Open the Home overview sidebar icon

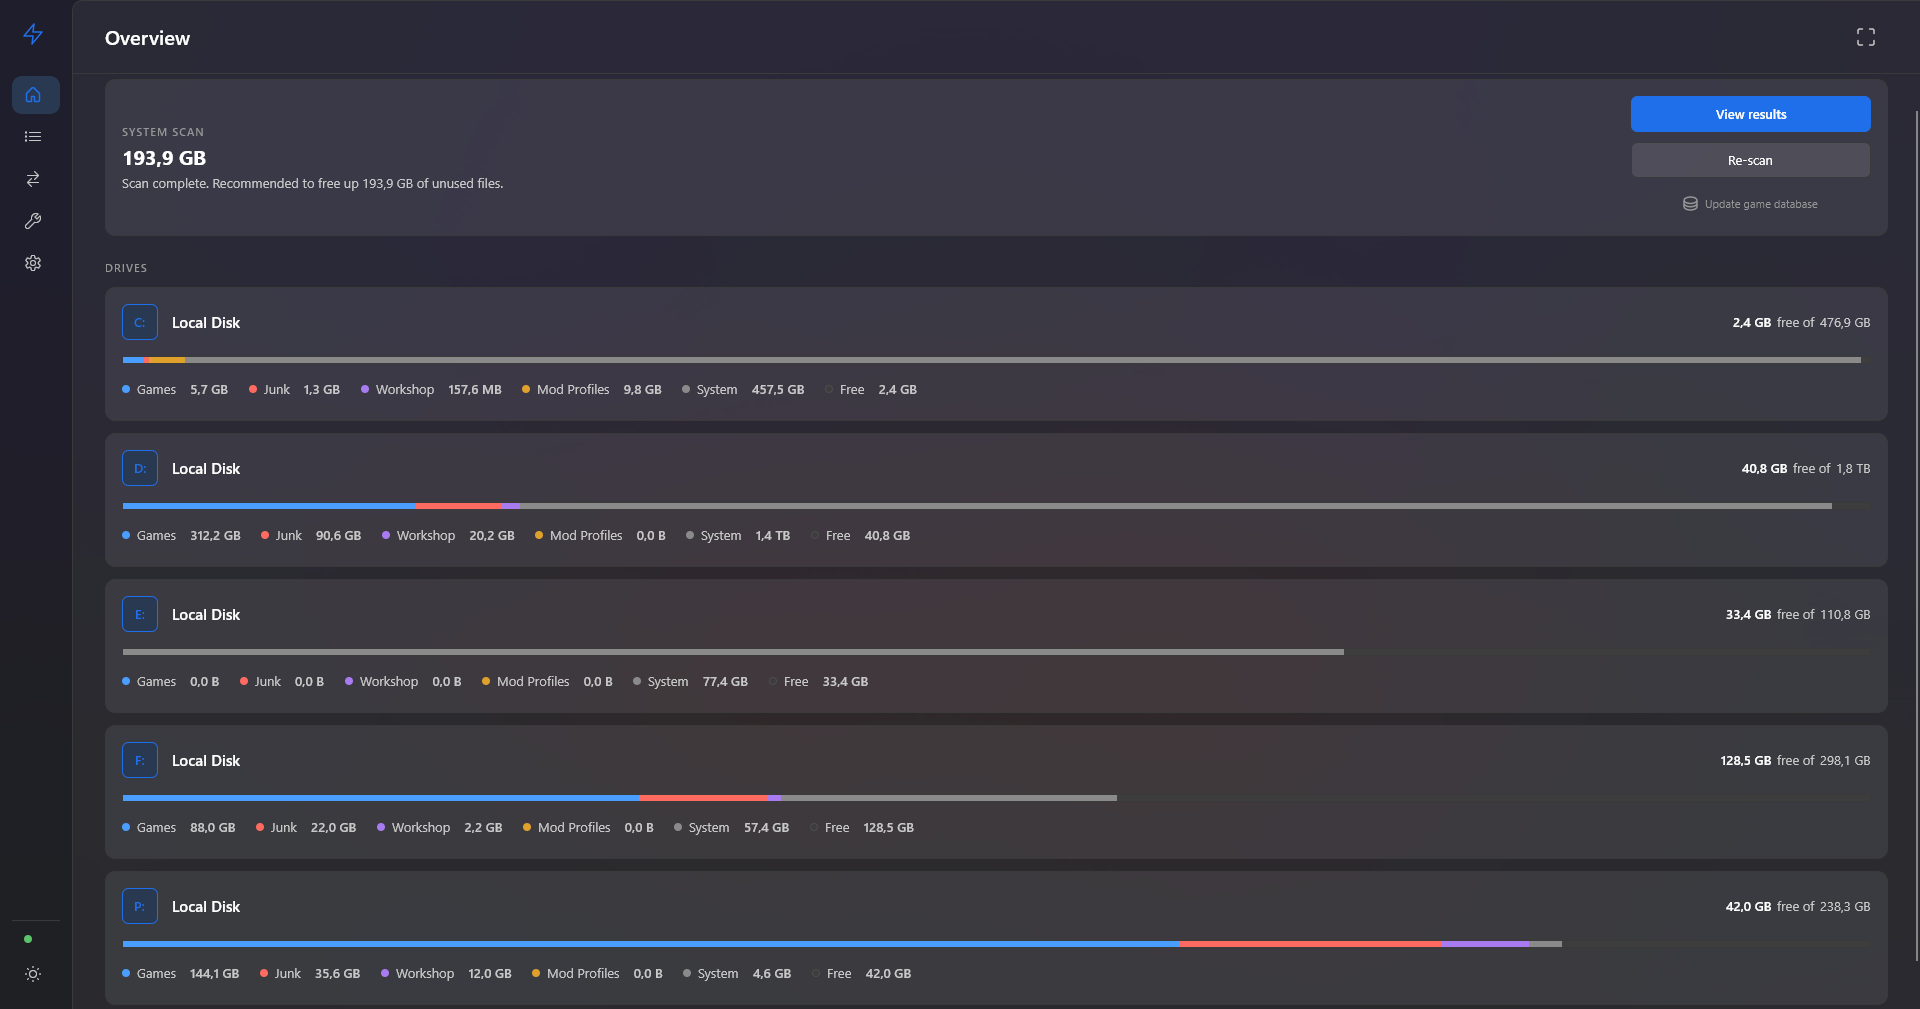(35, 95)
